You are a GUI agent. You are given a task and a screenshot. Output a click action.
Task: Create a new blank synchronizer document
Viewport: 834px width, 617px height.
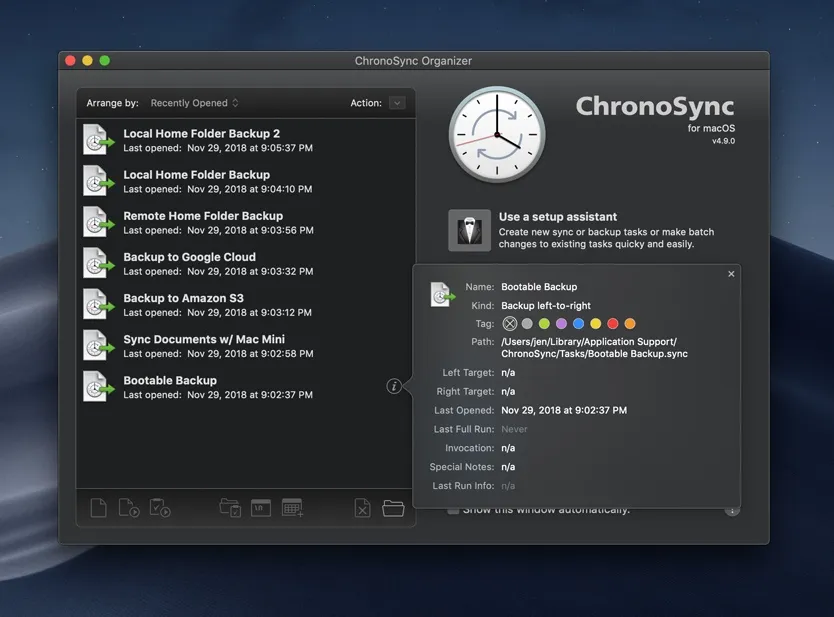tap(97, 508)
